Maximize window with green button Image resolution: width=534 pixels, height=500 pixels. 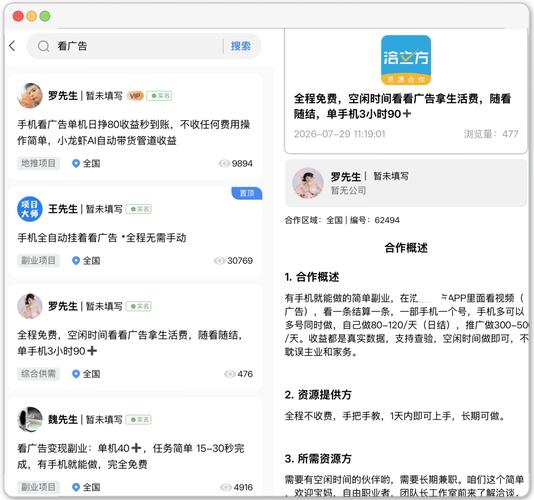click(45, 16)
